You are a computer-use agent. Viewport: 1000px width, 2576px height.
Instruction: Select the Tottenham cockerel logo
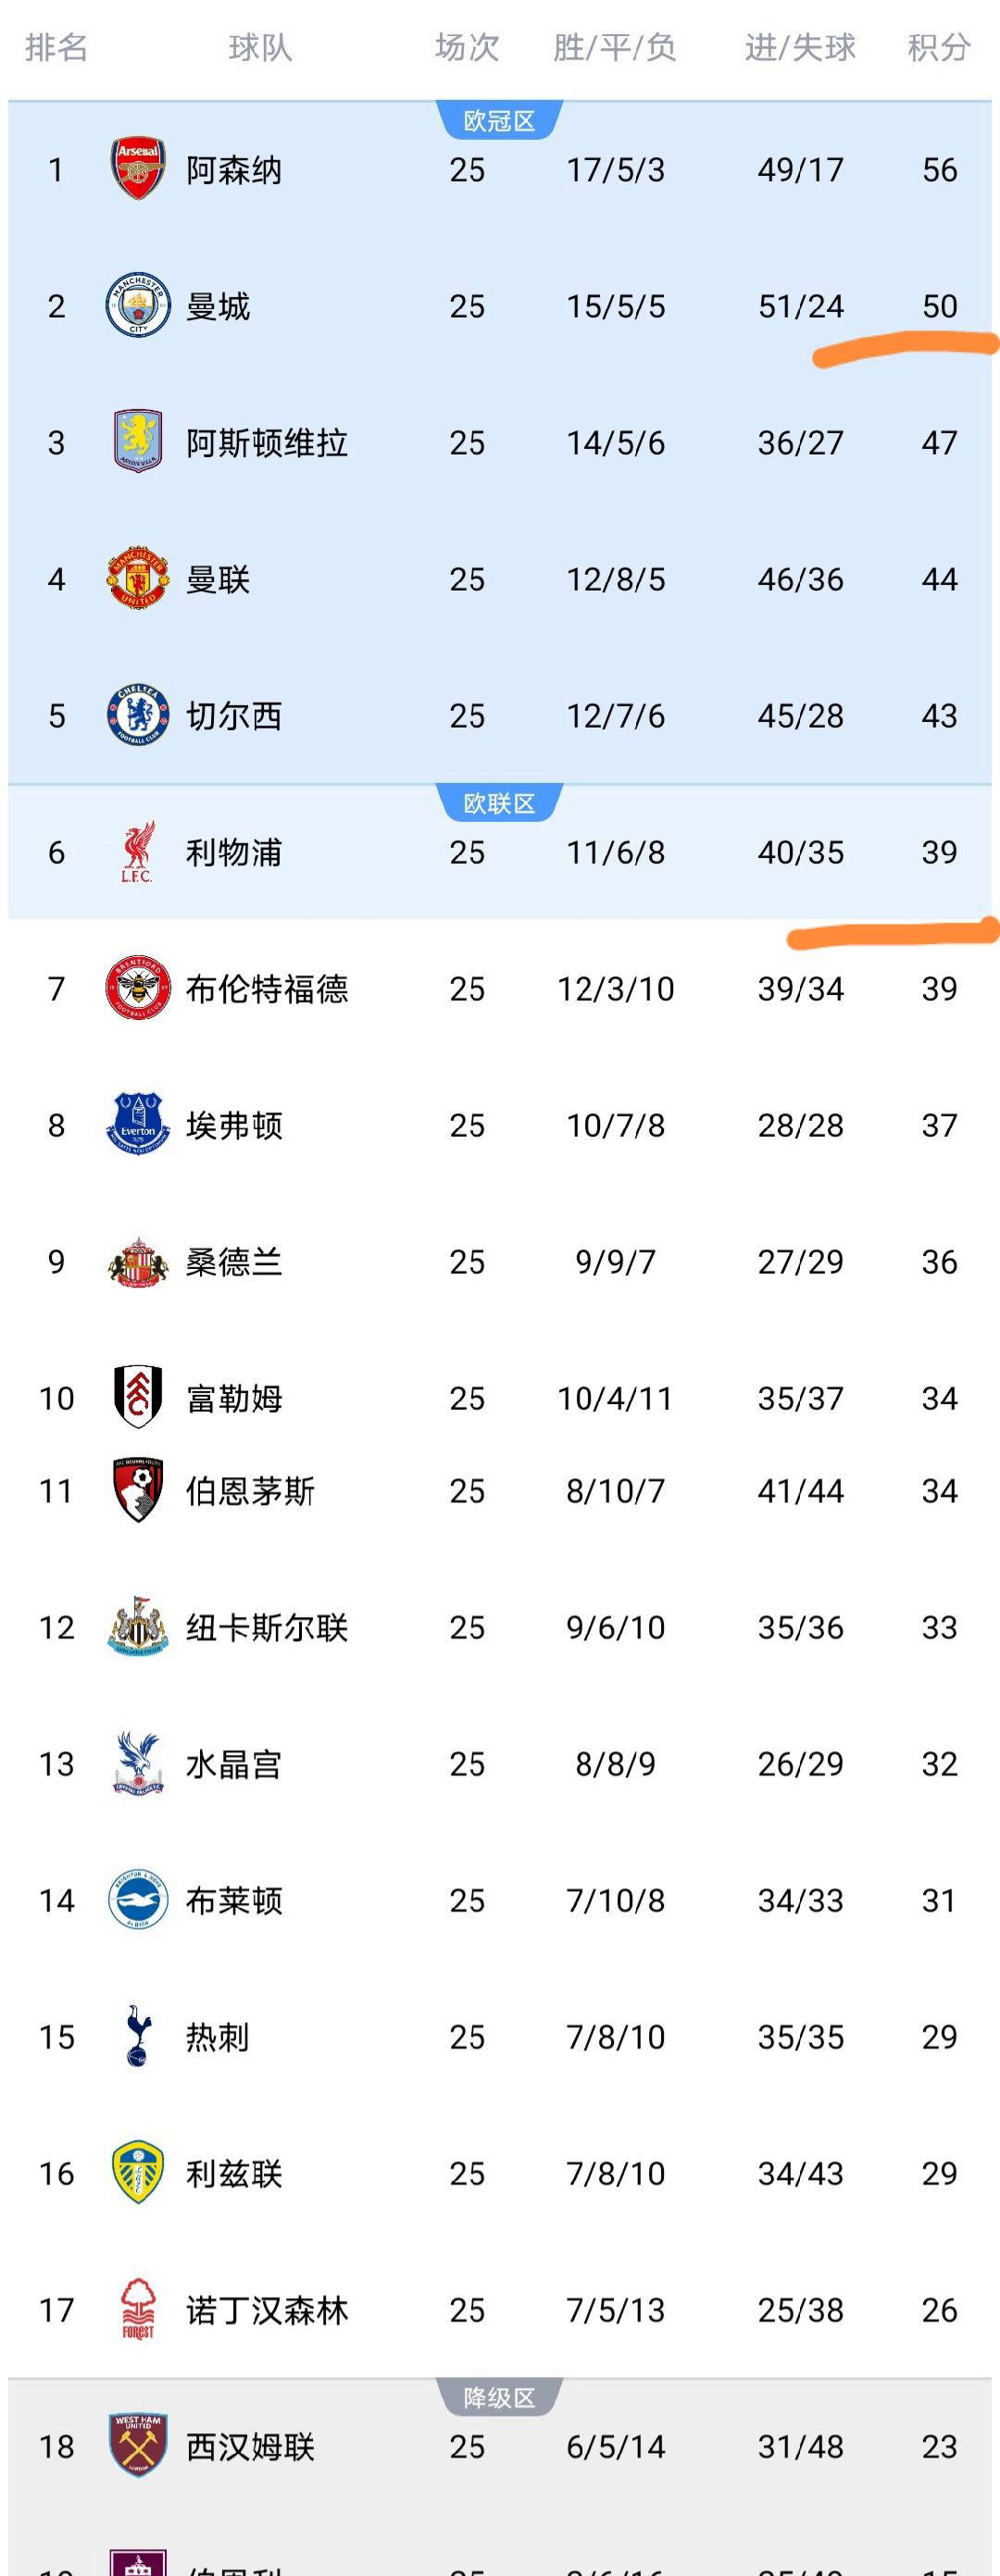[137, 2036]
